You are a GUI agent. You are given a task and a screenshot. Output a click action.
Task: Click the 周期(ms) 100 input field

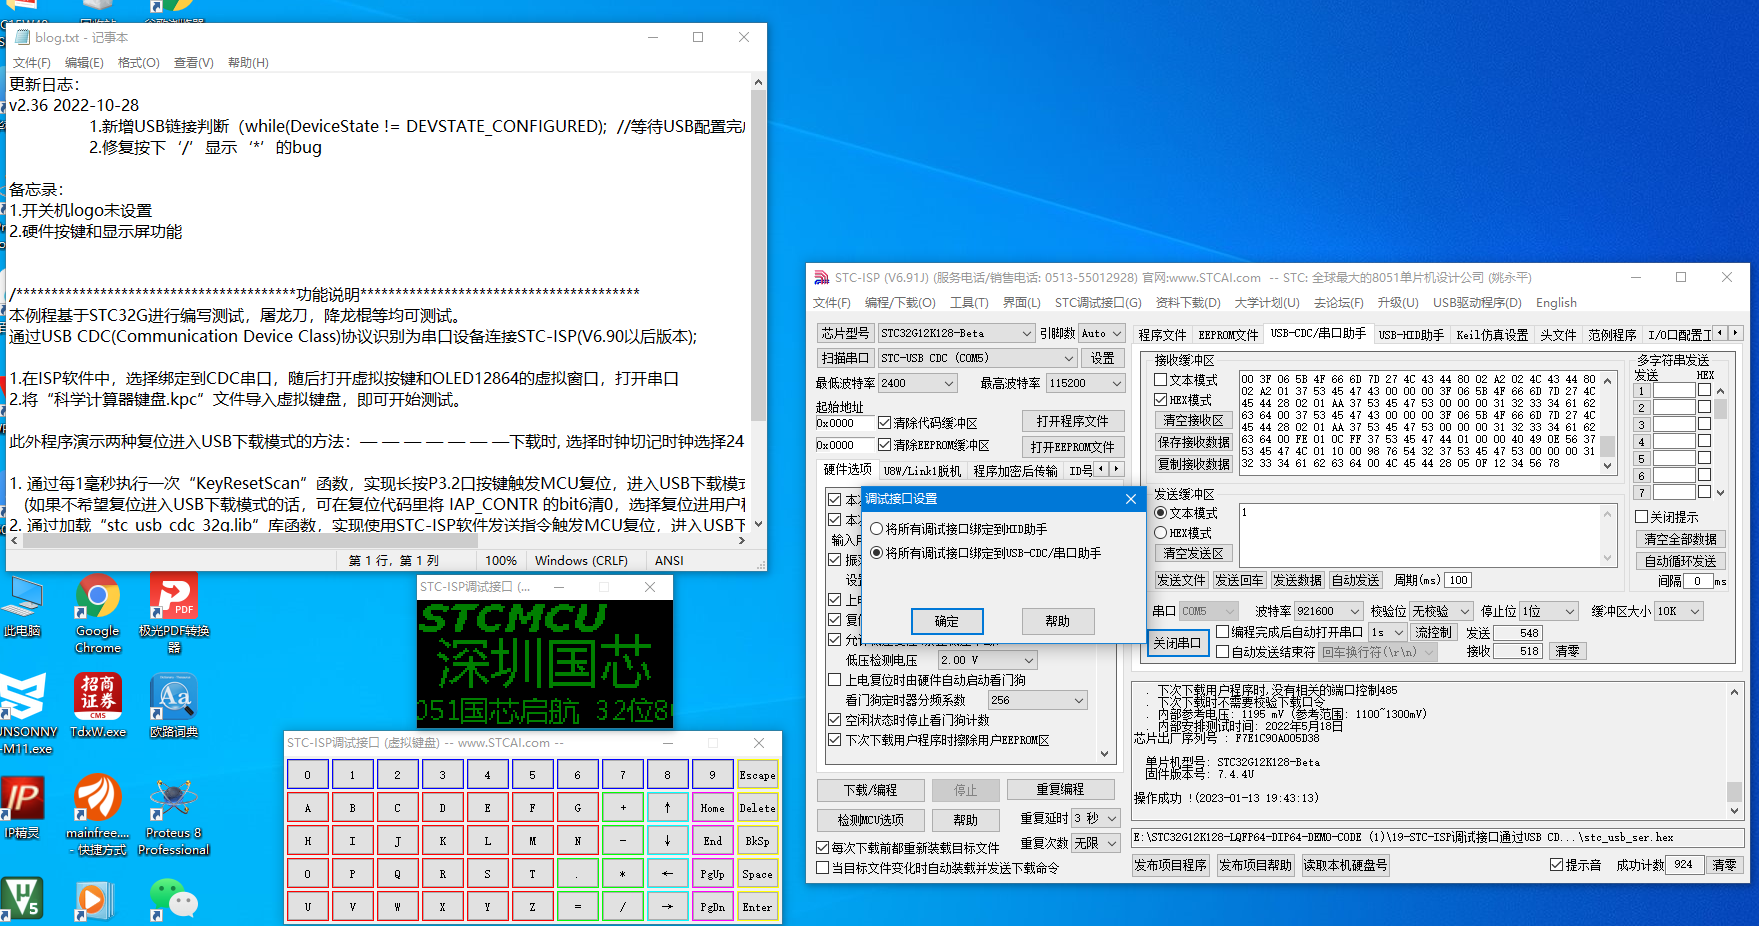click(x=1459, y=580)
